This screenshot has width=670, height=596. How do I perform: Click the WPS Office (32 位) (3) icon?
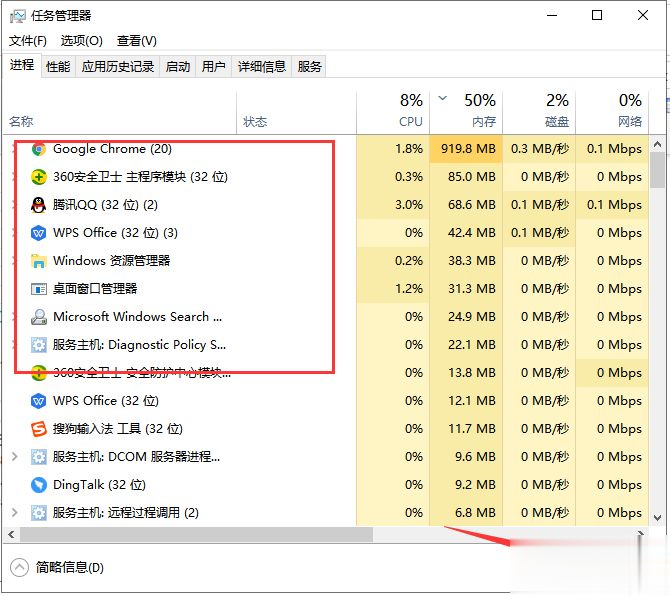coord(38,233)
